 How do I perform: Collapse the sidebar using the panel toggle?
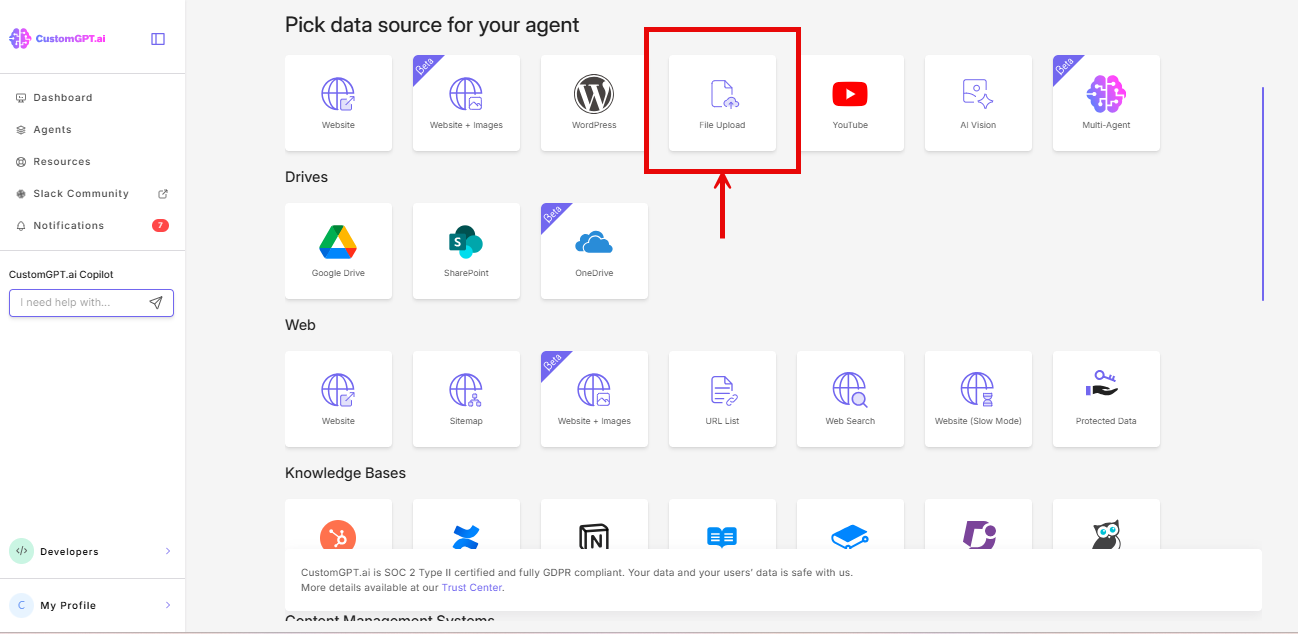[x=158, y=37]
